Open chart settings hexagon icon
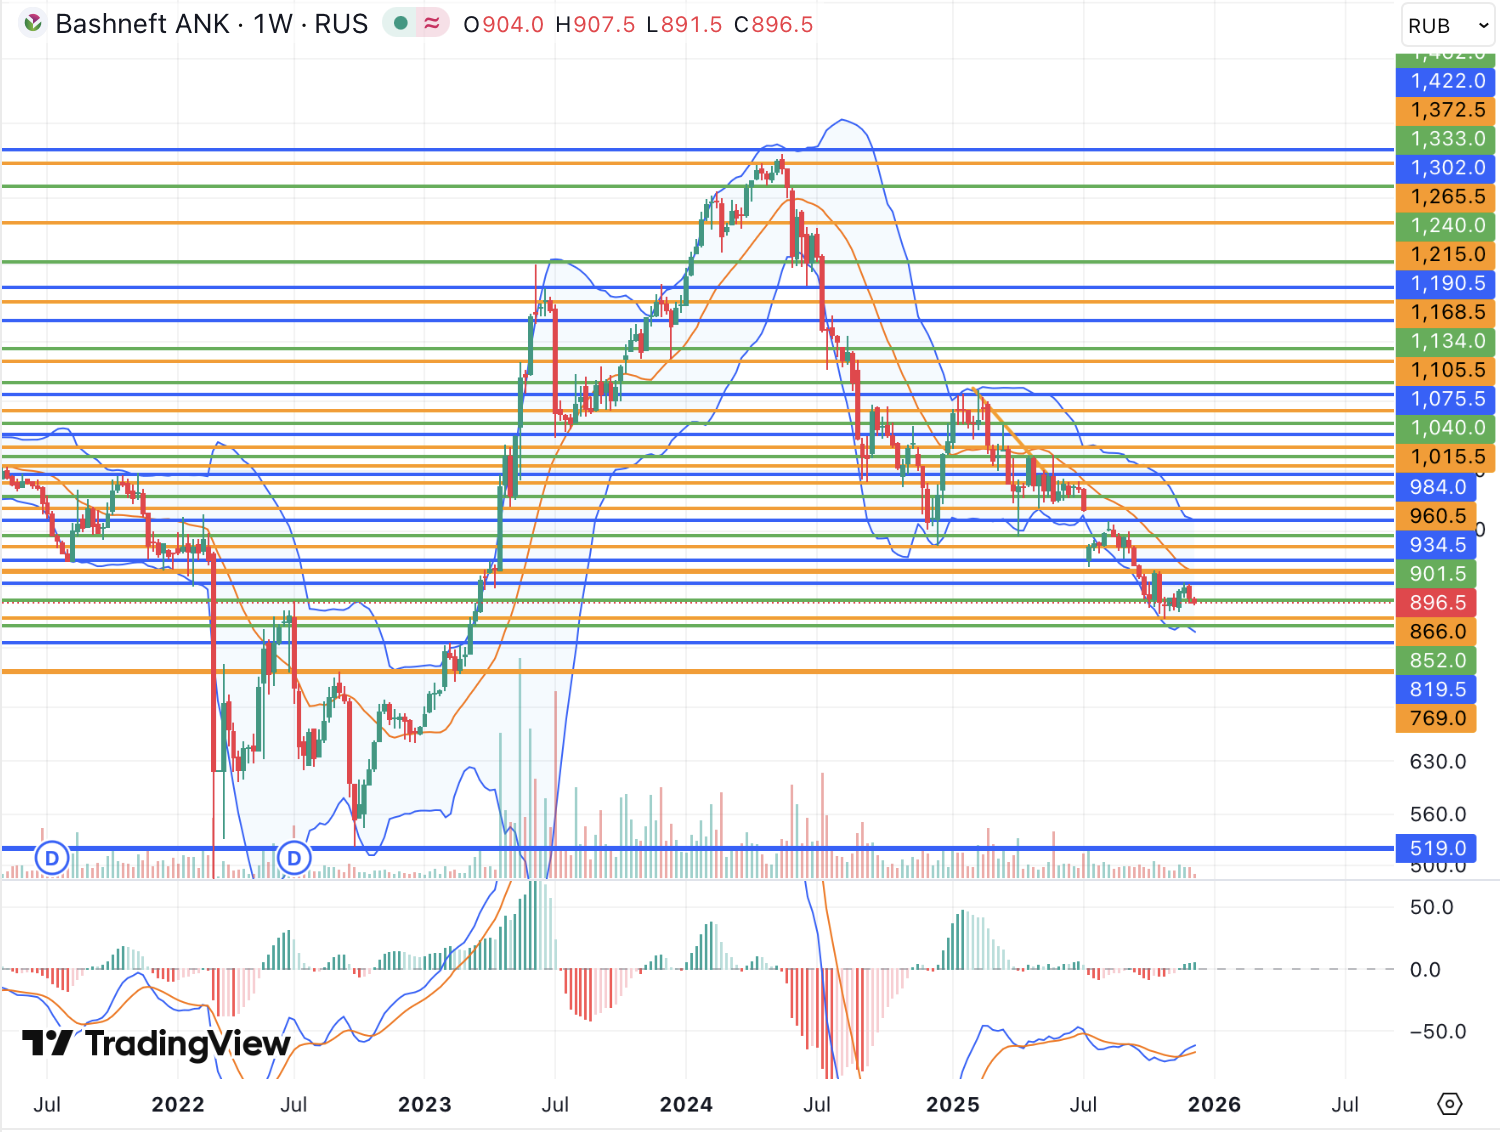The height and width of the screenshot is (1132, 1500). point(1449,1104)
